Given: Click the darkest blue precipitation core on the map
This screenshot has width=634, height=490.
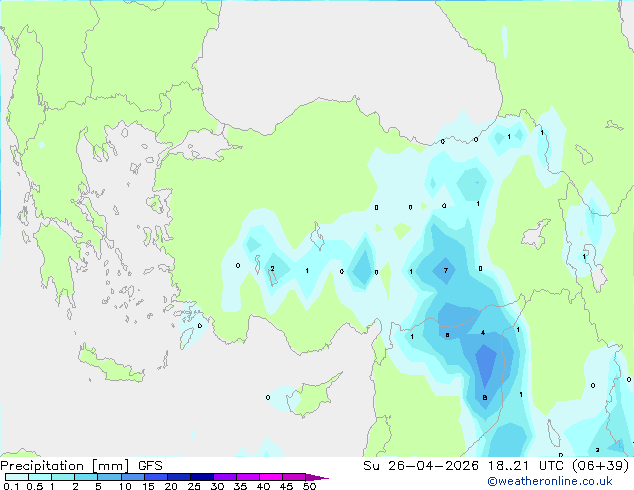Looking at the screenshot, I should [485, 364].
